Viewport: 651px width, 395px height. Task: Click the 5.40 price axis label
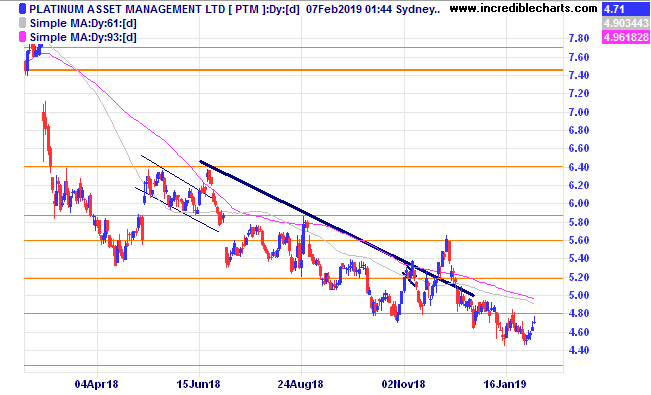(x=579, y=258)
